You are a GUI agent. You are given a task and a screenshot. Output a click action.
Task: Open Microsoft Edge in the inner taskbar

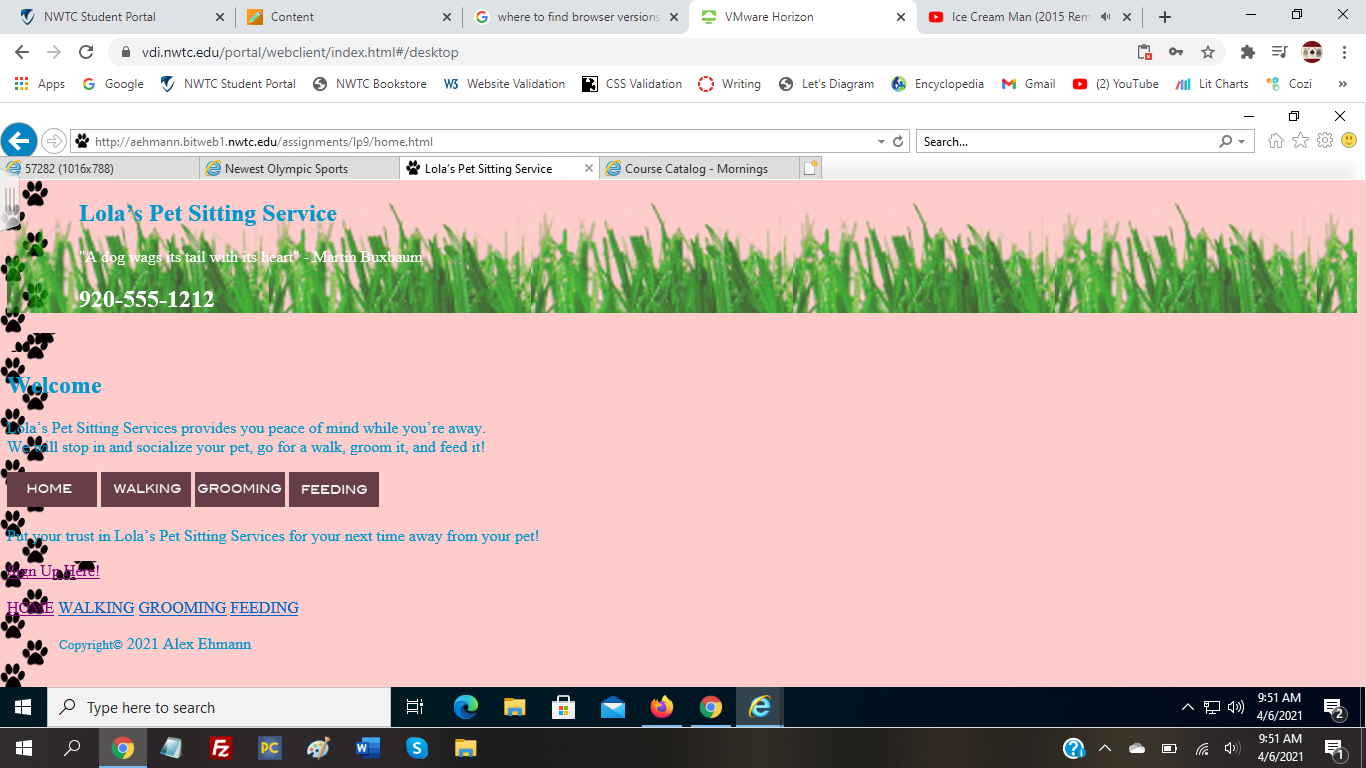[466, 708]
